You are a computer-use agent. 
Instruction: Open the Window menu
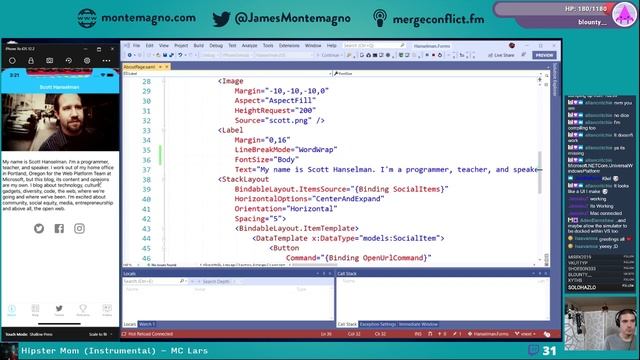point(313,46)
